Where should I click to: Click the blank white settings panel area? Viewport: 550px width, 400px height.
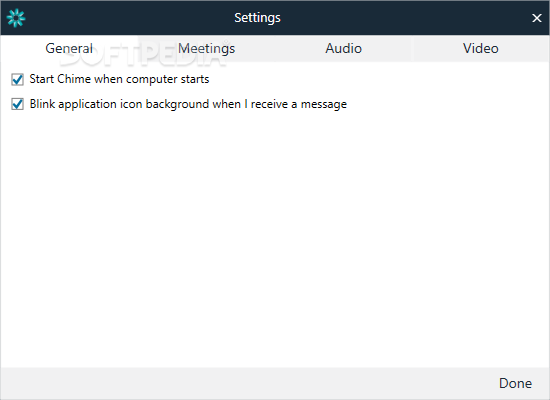[275, 239]
